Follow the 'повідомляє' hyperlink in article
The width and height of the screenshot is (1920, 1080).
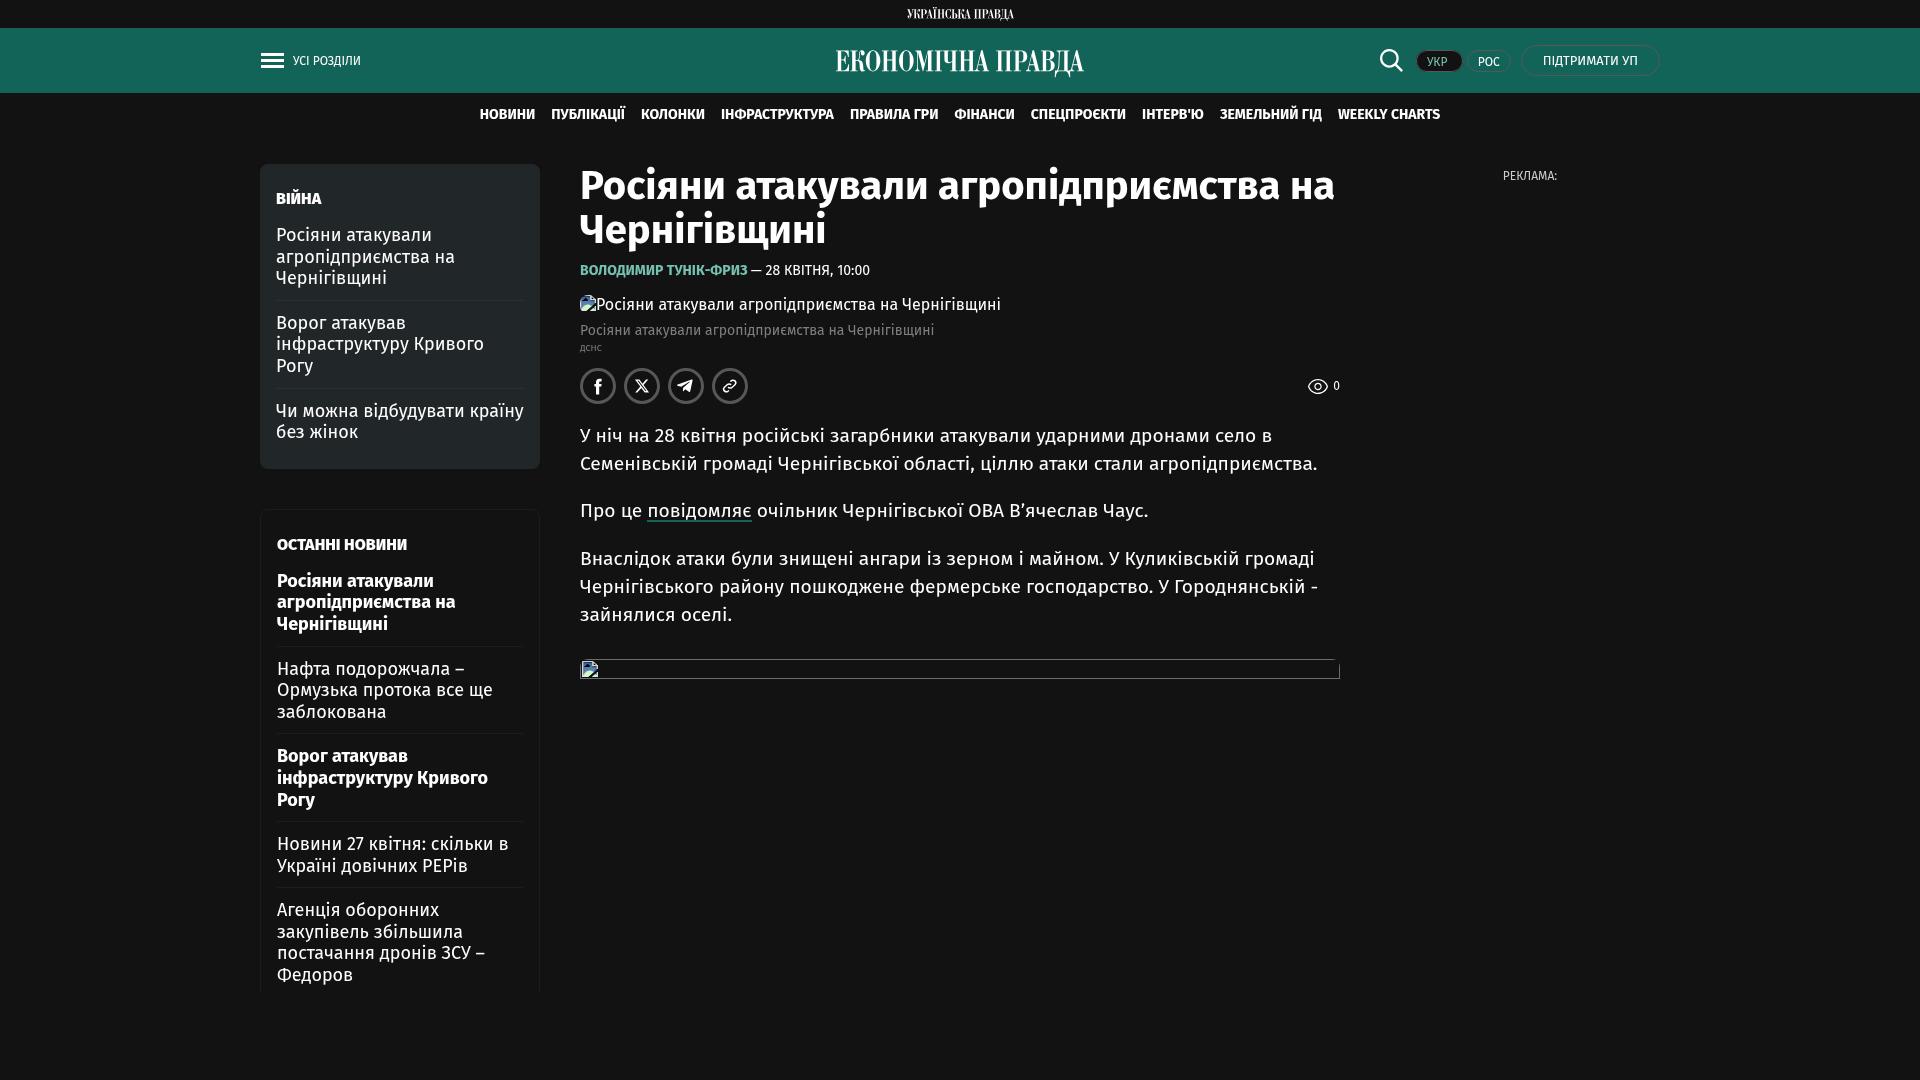pyautogui.click(x=699, y=511)
